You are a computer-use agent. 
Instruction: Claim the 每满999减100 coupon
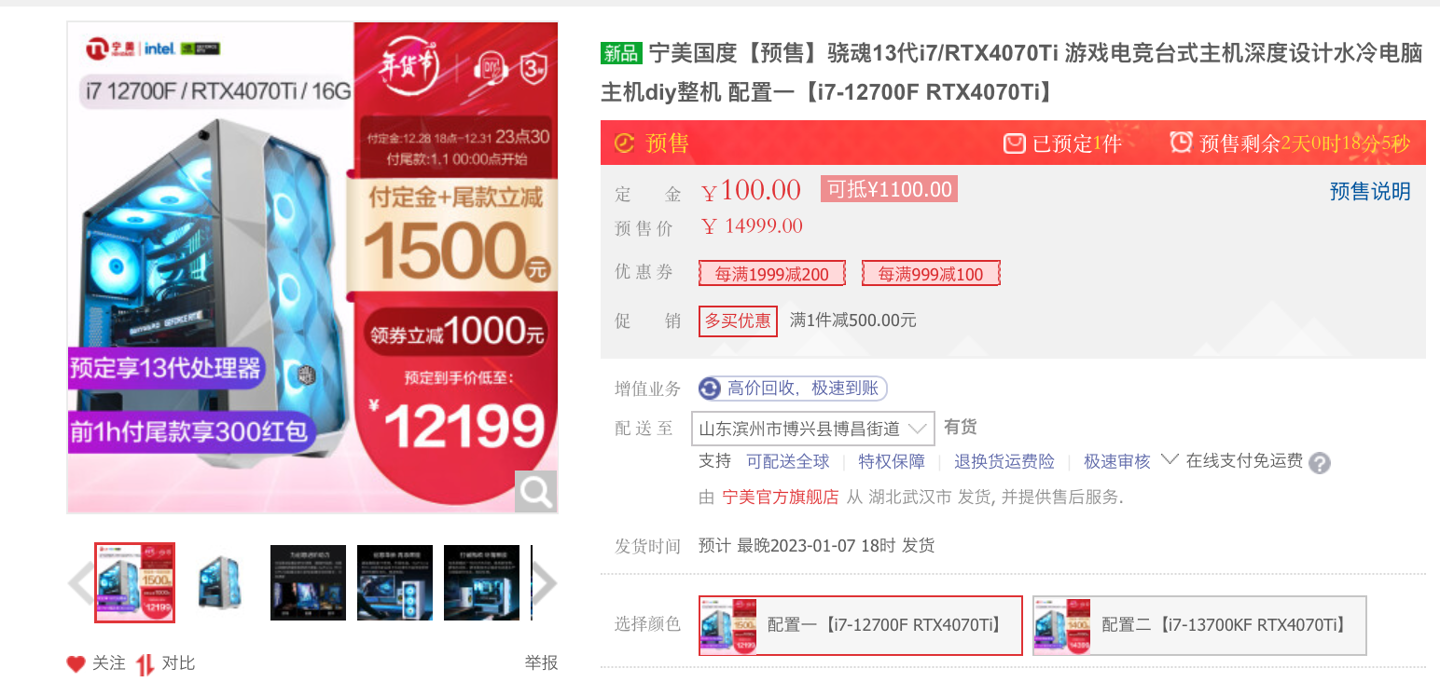931,274
